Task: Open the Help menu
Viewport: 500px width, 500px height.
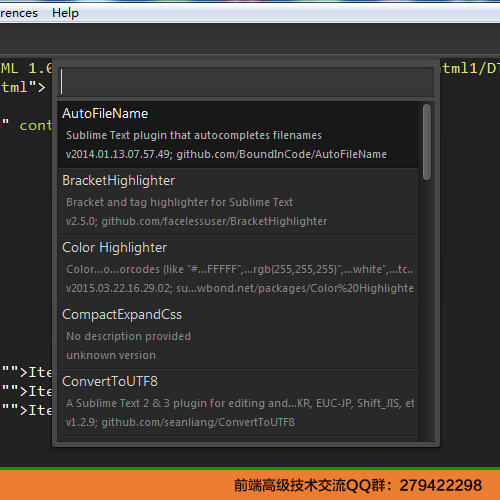Action: (65, 13)
